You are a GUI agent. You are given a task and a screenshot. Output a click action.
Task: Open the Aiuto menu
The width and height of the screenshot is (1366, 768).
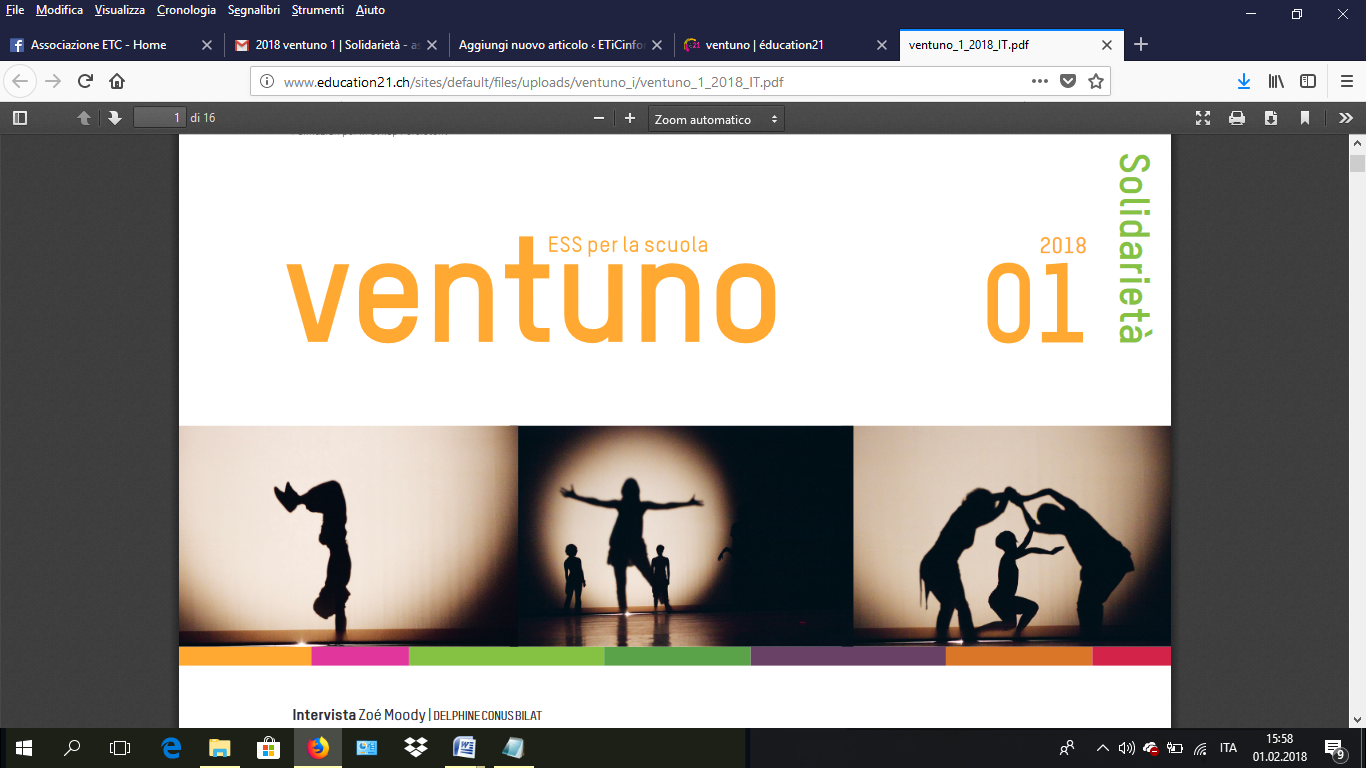(370, 10)
